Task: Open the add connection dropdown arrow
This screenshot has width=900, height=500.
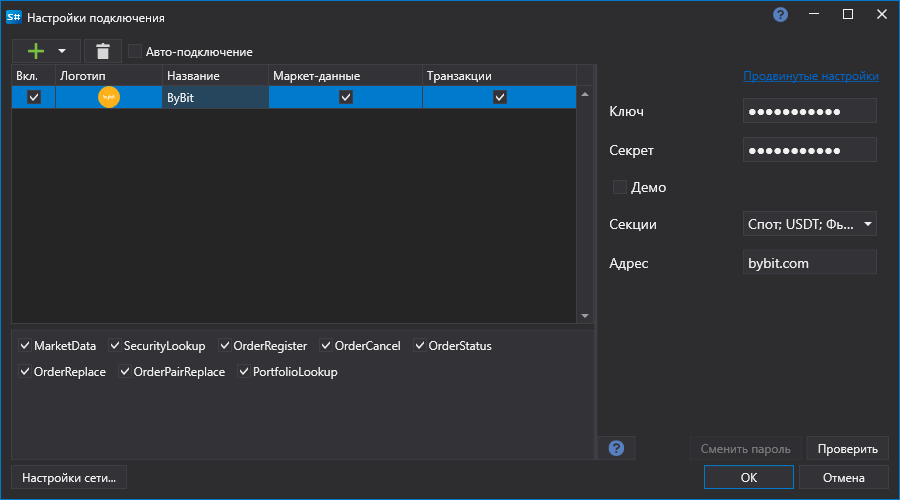Action: coord(62,51)
